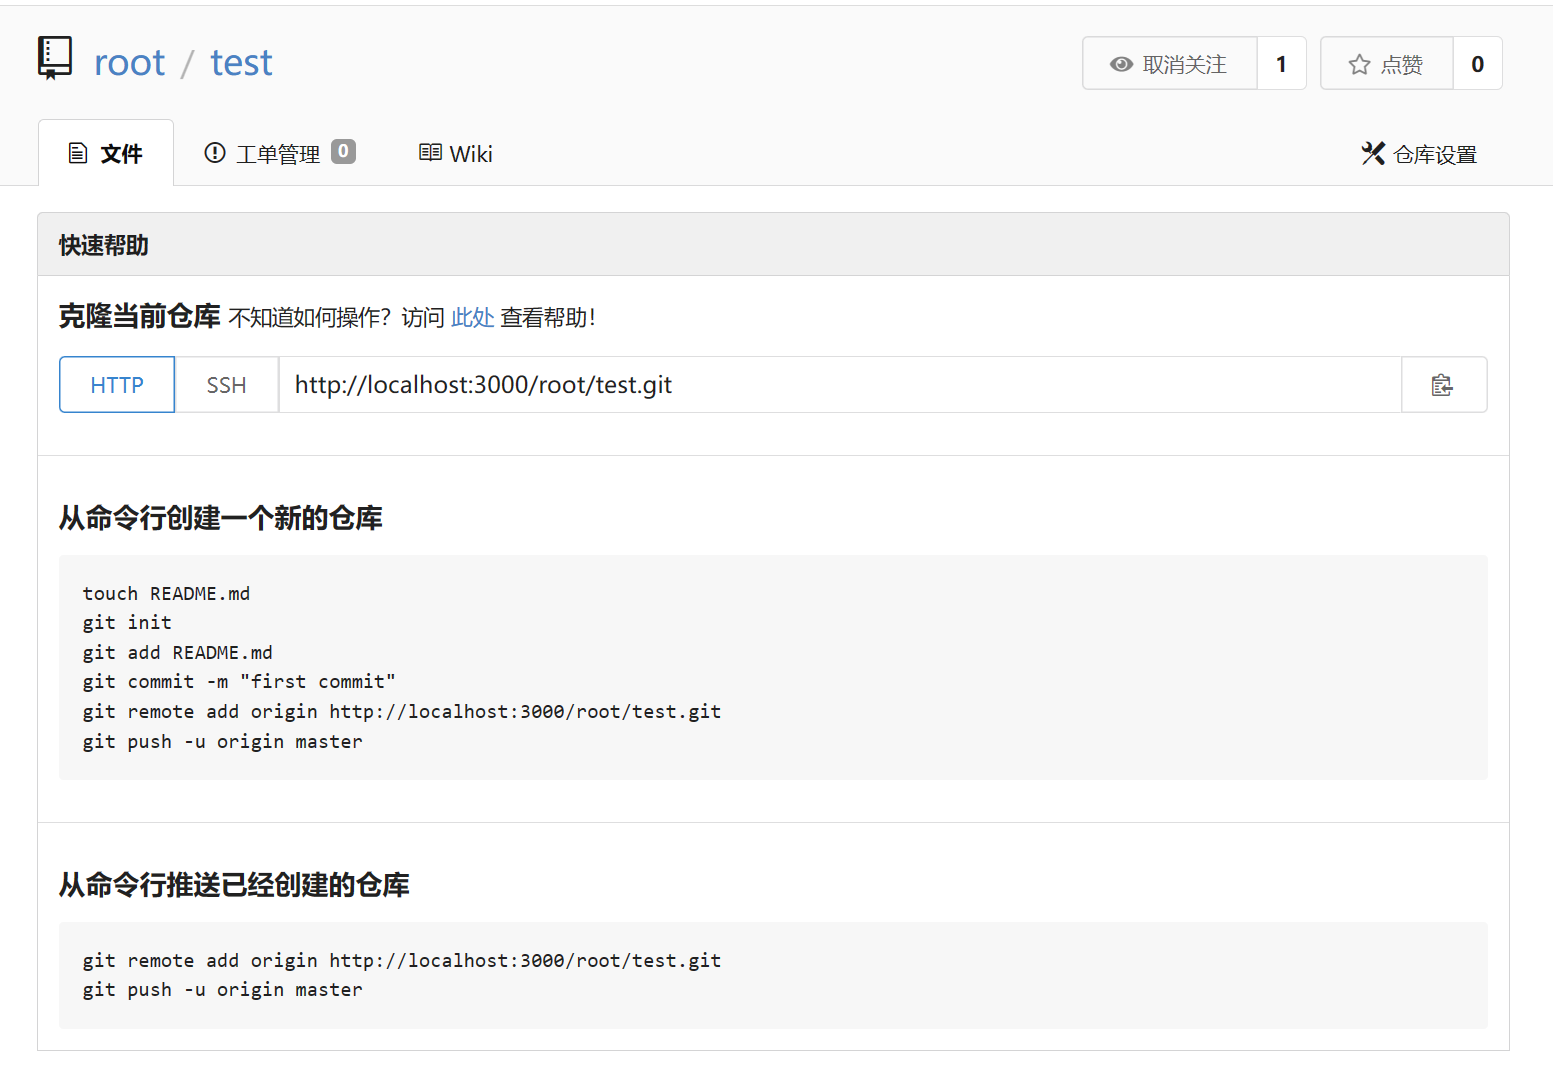View the stargazers count showing 0
The image size is (1553, 1068).
1477,64
